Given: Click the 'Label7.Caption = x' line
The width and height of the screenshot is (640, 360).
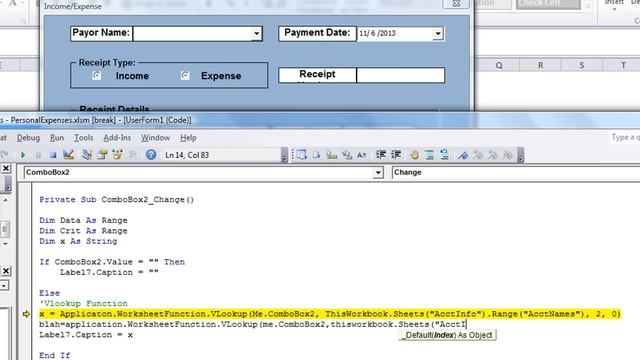Looking at the screenshot, I should click(x=86, y=335).
